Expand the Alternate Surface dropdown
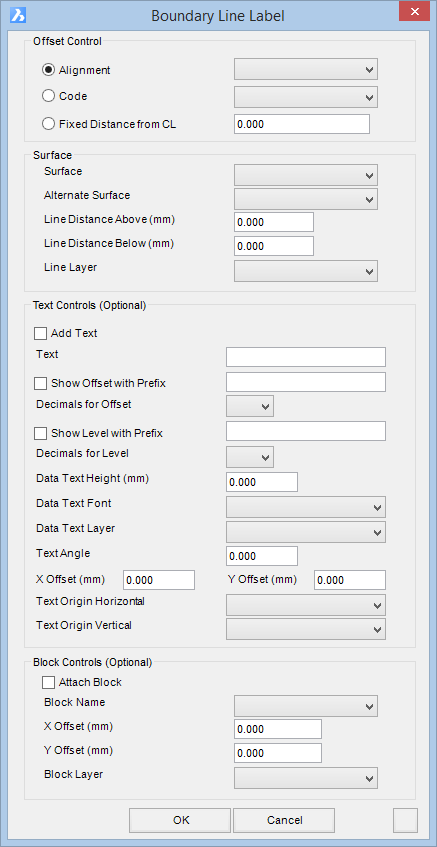 pos(306,199)
